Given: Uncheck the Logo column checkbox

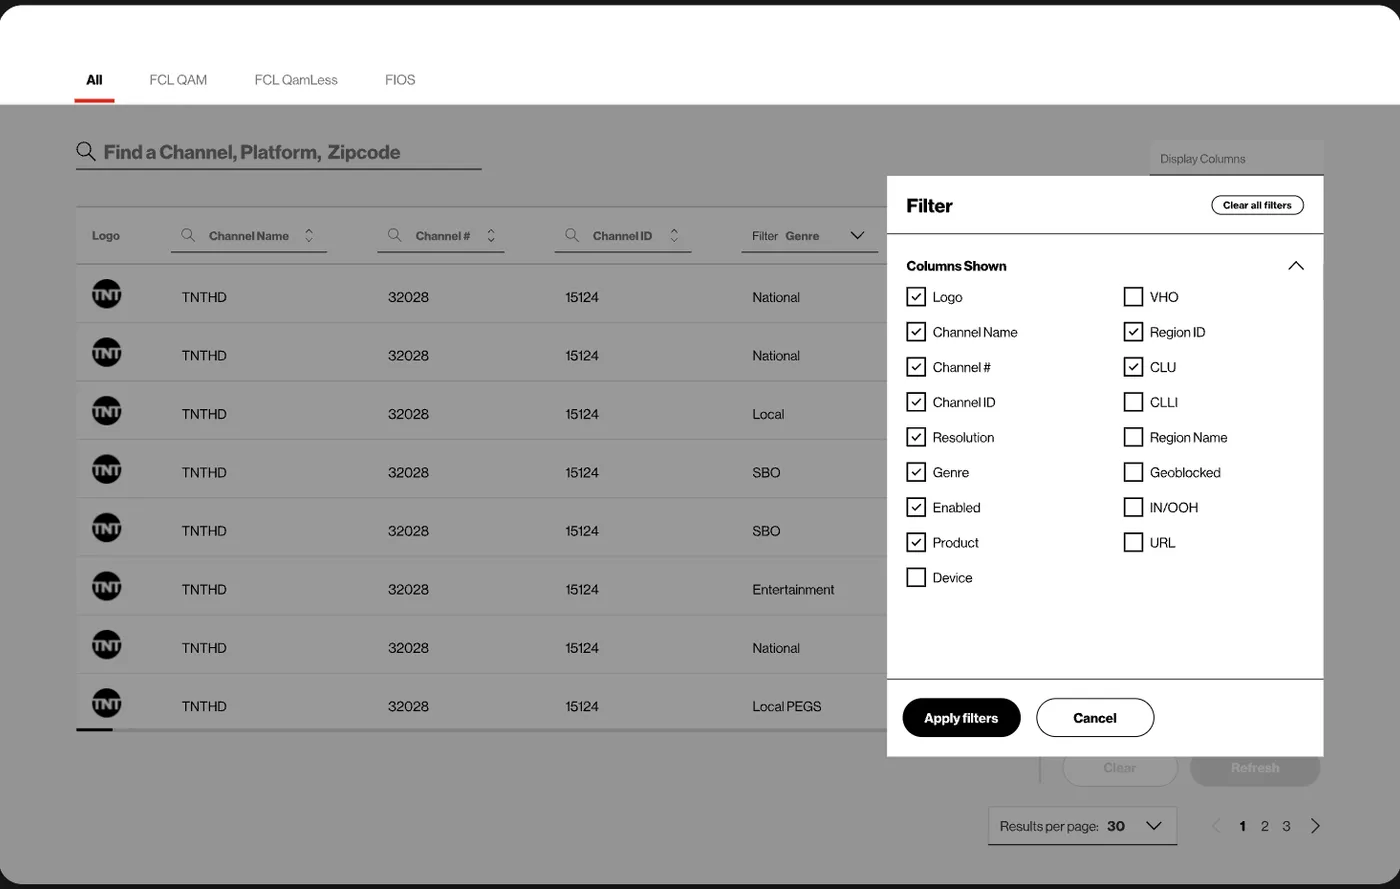Looking at the screenshot, I should click(x=916, y=297).
